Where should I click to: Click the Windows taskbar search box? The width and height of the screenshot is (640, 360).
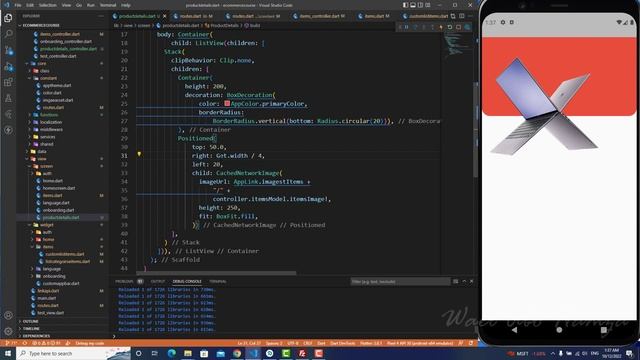[x=73, y=353]
